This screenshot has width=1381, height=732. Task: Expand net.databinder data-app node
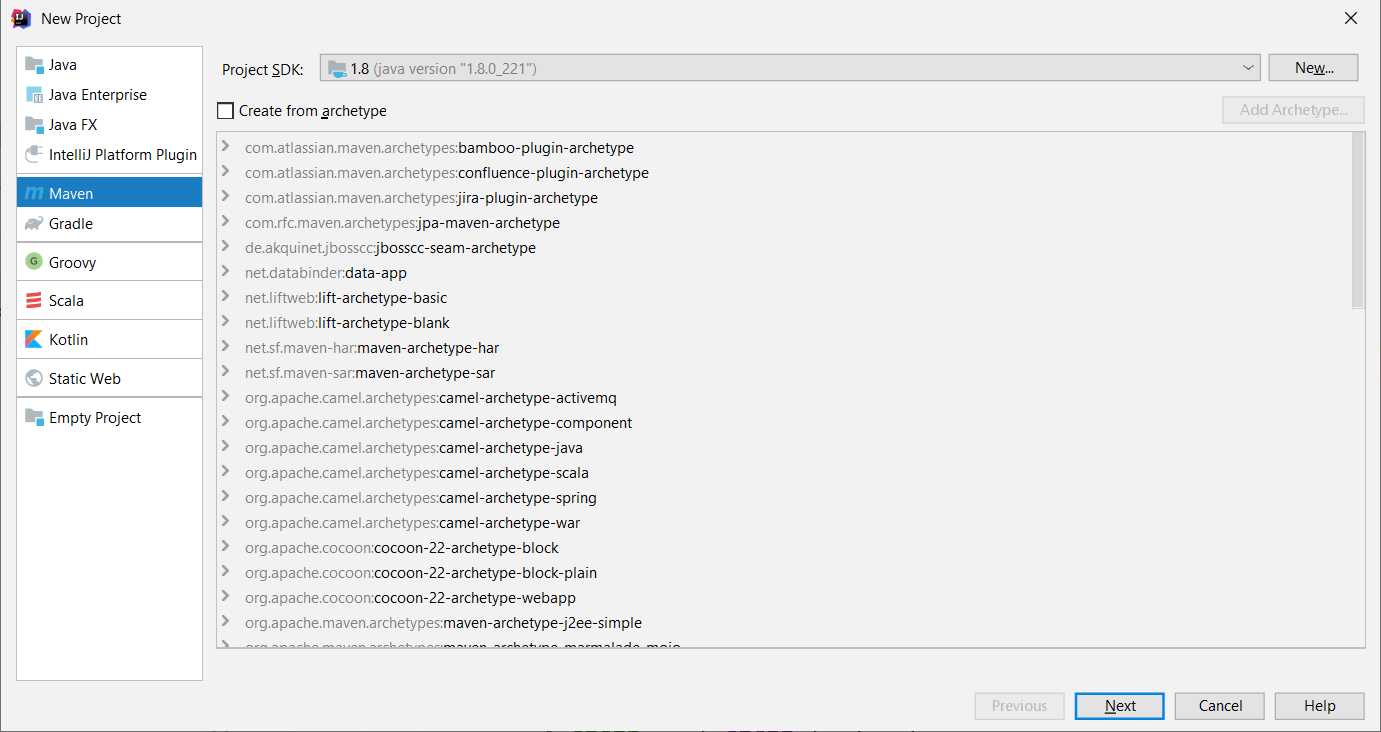pyautogui.click(x=226, y=272)
